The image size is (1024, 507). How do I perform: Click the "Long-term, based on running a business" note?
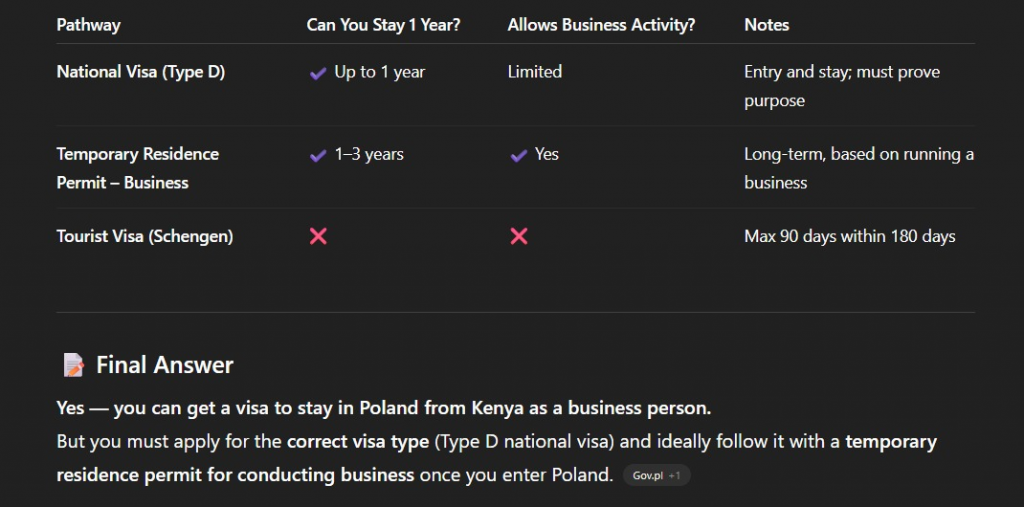pyautogui.click(x=858, y=168)
